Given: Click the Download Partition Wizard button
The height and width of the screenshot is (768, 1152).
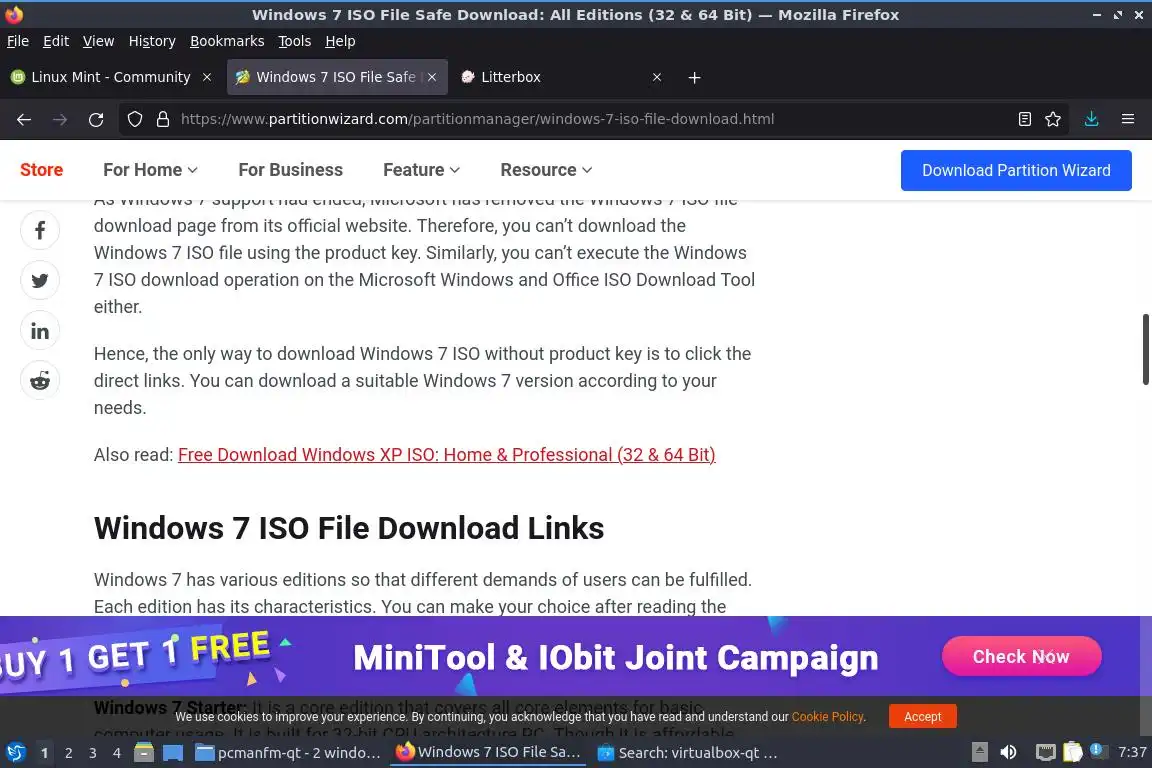Looking at the screenshot, I should (1016, 171).
